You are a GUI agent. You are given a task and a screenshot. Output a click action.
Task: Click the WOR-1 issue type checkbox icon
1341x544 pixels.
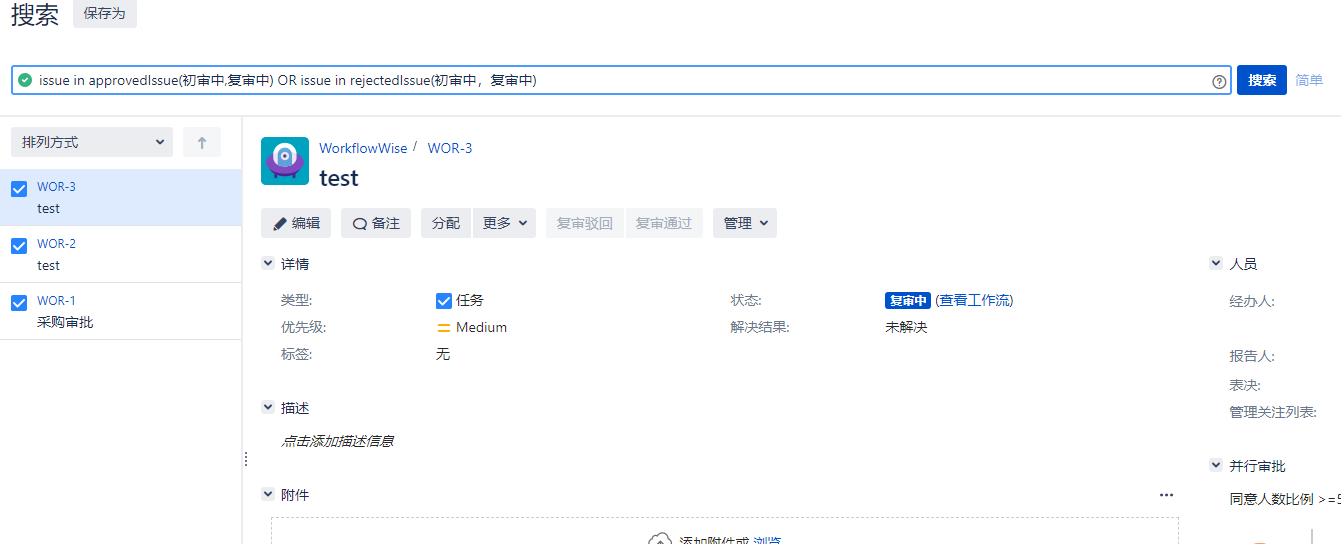19,303
